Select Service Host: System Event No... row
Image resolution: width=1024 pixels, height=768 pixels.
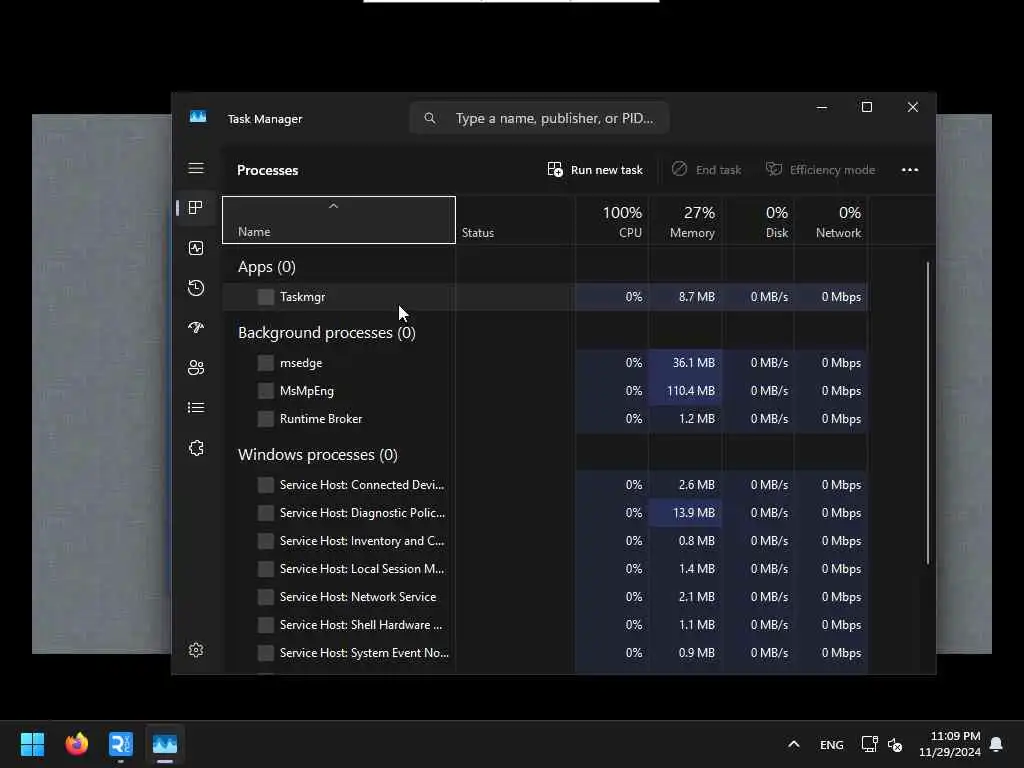click(x=545, y=654)
